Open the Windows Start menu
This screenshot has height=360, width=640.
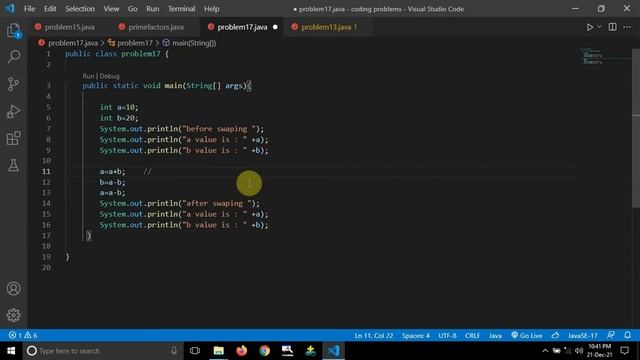pos(11,351)
